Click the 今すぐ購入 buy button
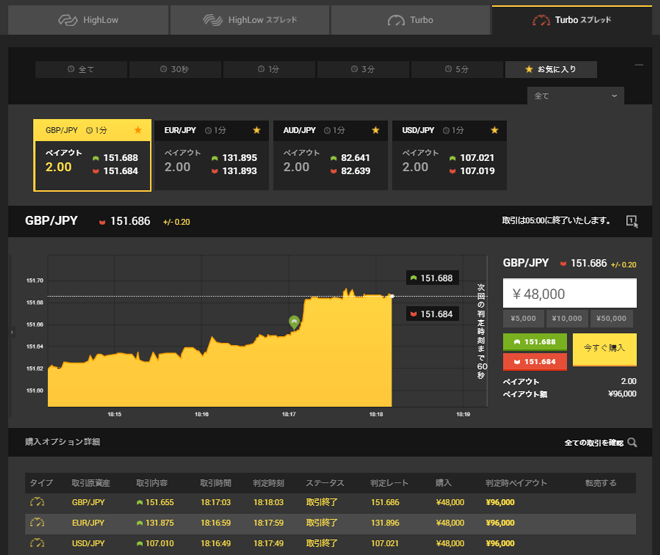 point(604,349)
